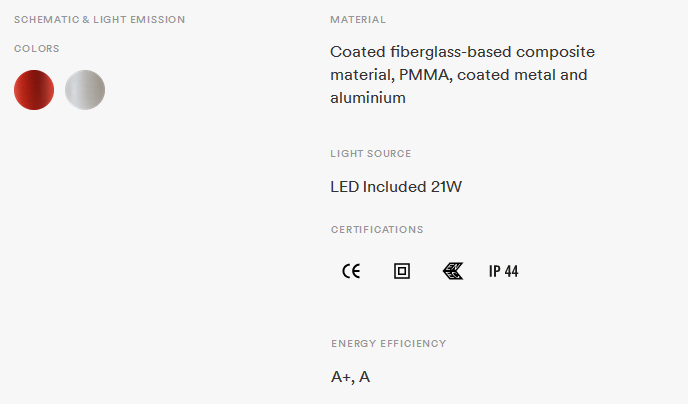Choose the silver color swatch
The image size is (688, 404).
point(85,90)
